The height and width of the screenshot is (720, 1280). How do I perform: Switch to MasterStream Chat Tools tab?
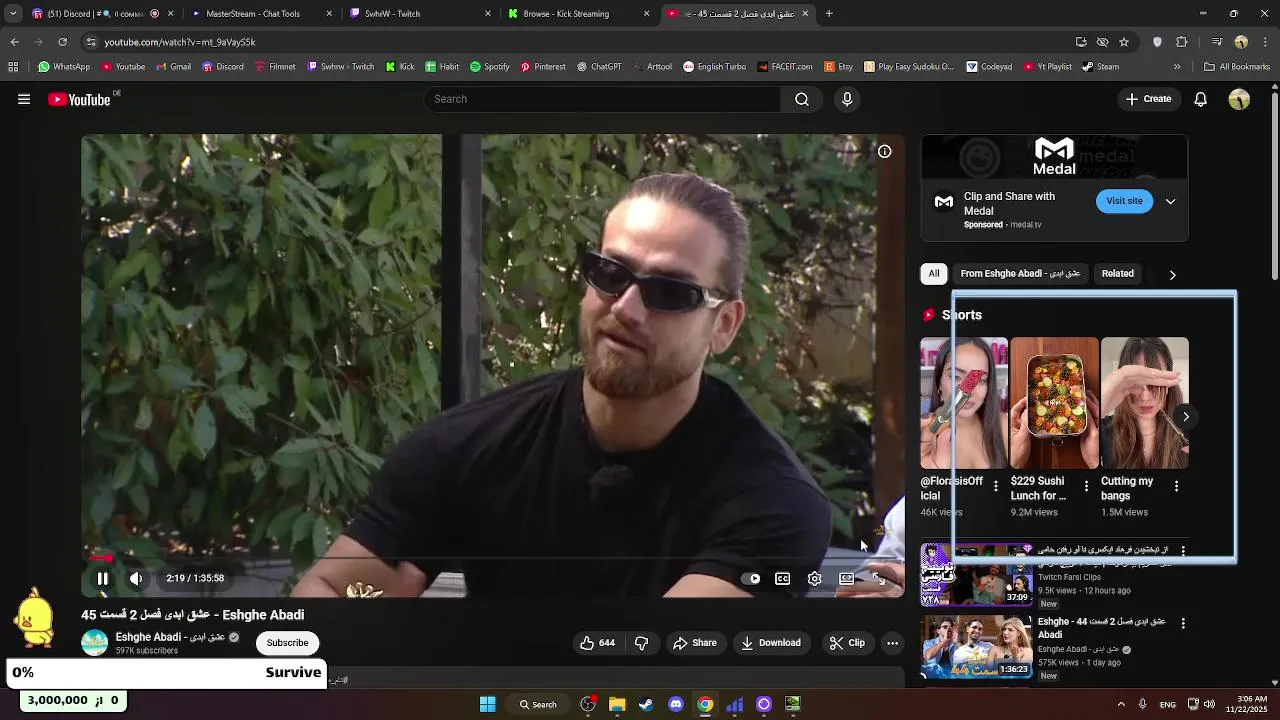tap(262, 14)
